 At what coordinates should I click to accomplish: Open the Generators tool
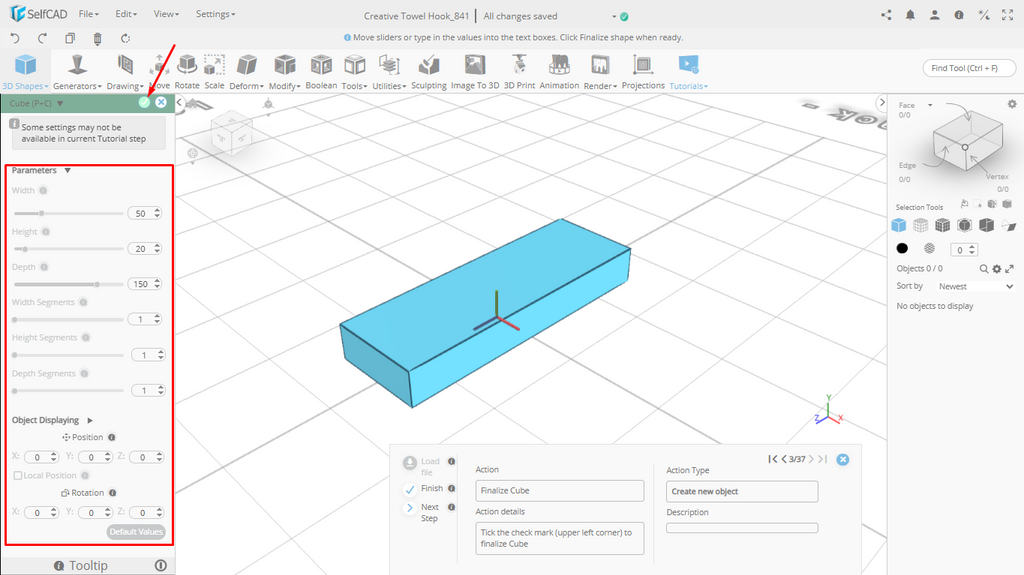(x=77, y=72)
